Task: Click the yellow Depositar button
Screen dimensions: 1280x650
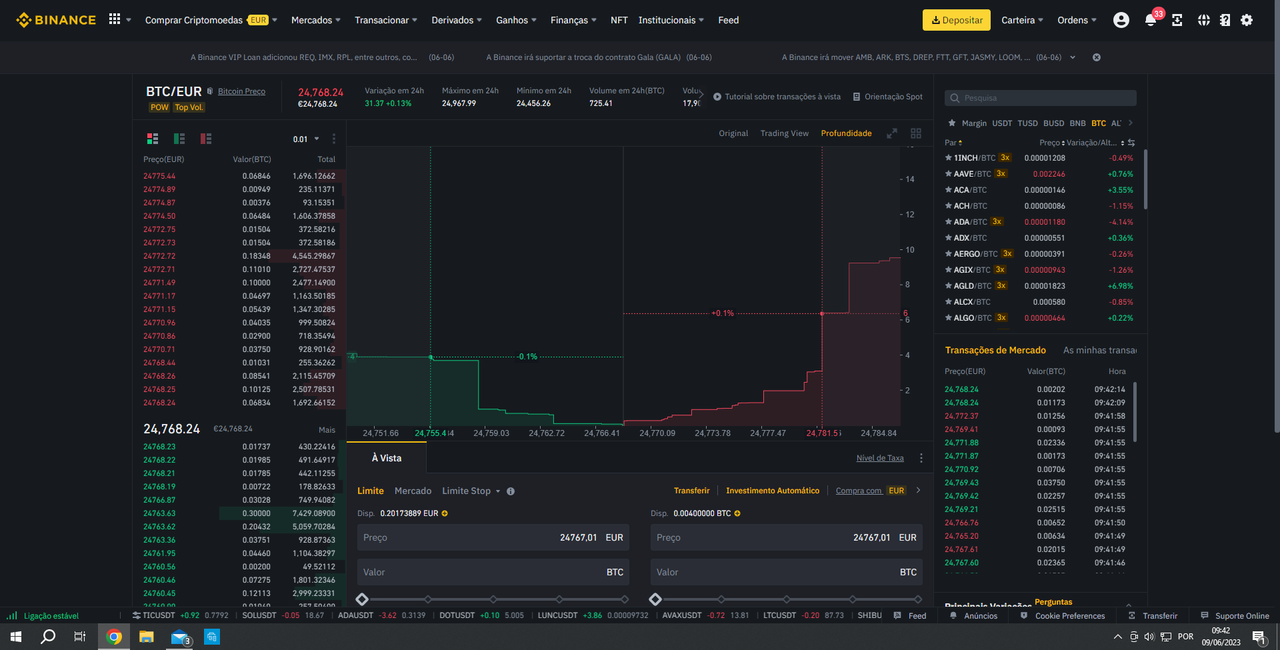Action: pyautogui.click(x=956, y=20)
